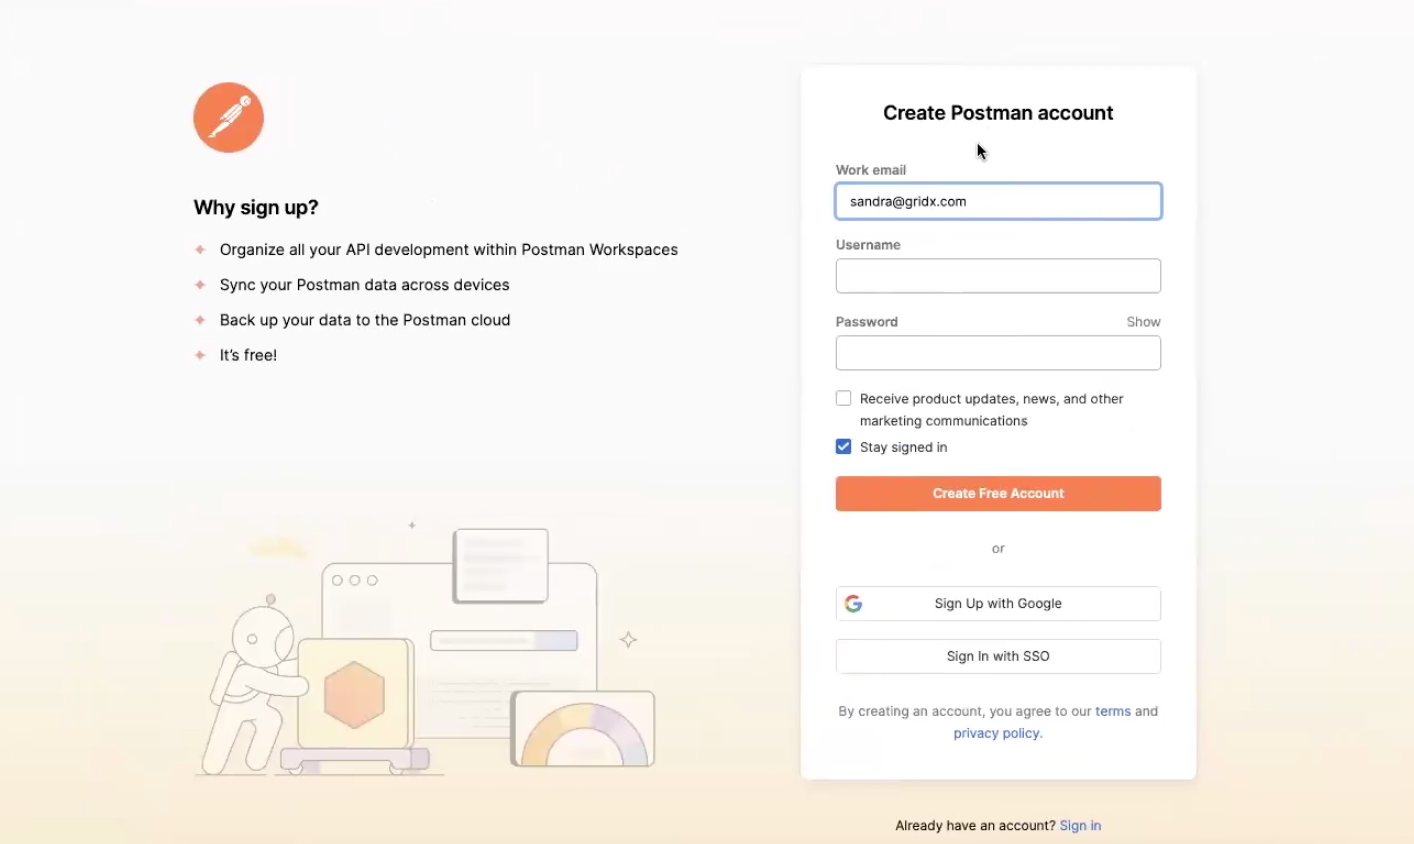
Task: Show the password text
Action: coord(1143,322)
